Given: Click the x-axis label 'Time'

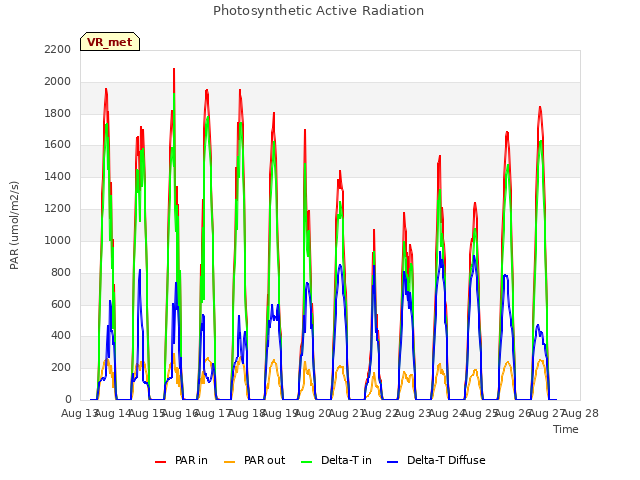Looking at the screenshot, I should pos(566,429).
